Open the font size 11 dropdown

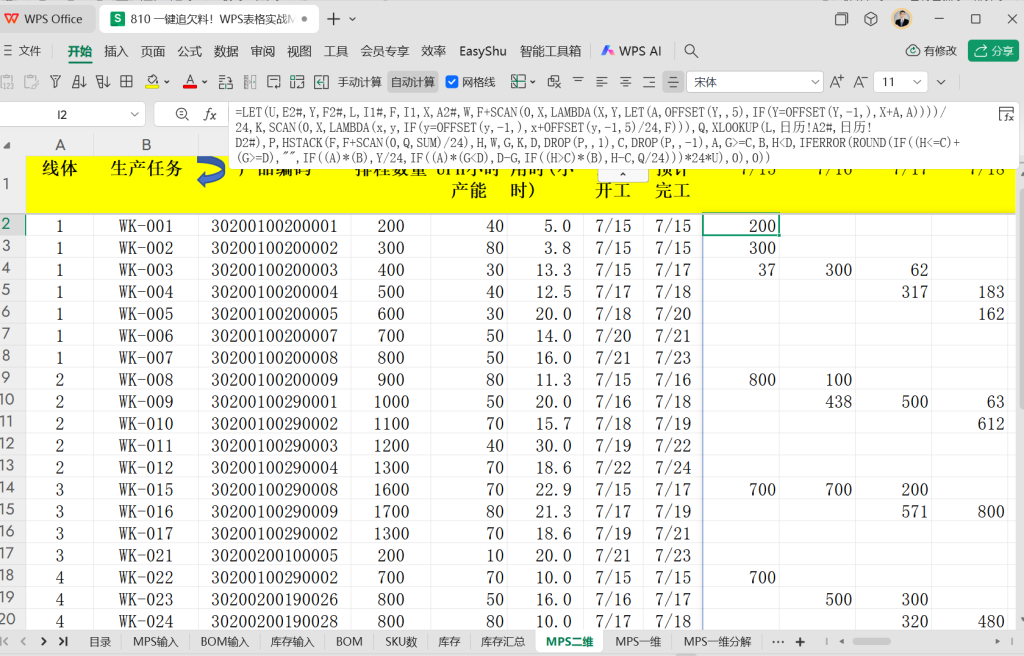point(917,82)
